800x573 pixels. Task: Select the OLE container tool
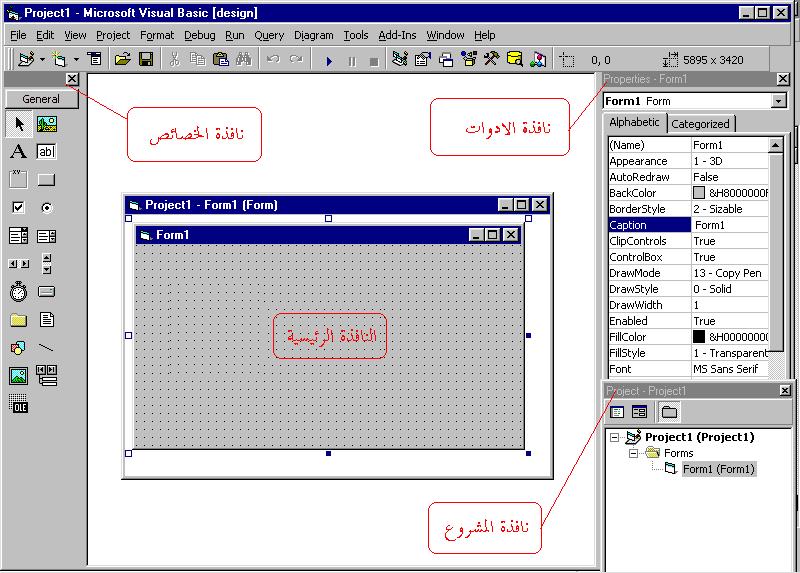pos(18,404)
